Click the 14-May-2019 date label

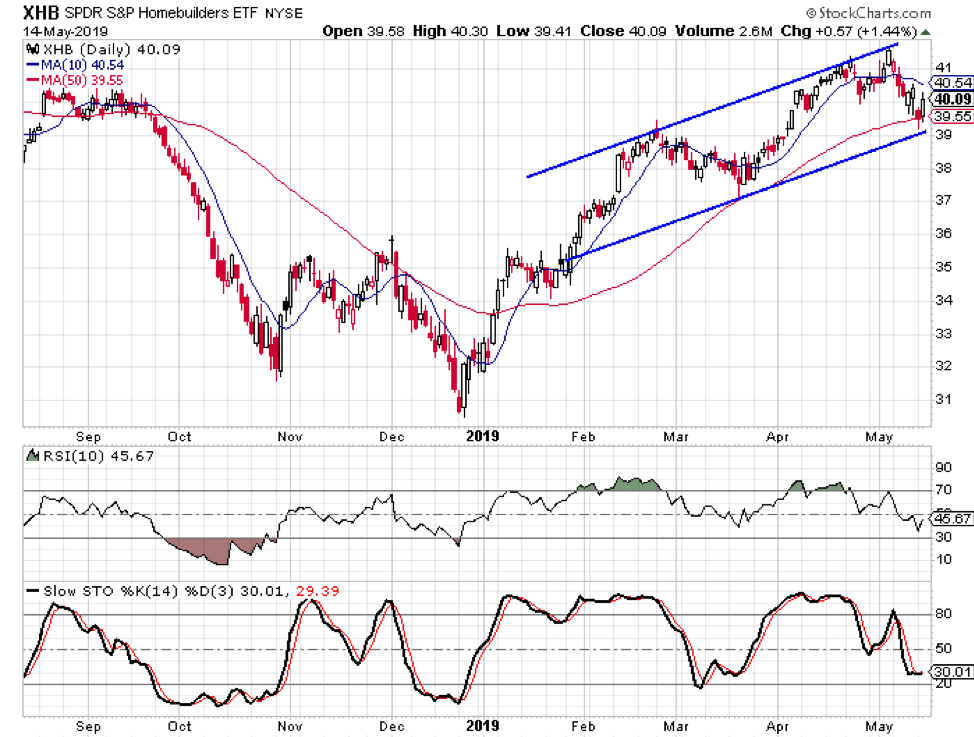[x=65, y=31]
